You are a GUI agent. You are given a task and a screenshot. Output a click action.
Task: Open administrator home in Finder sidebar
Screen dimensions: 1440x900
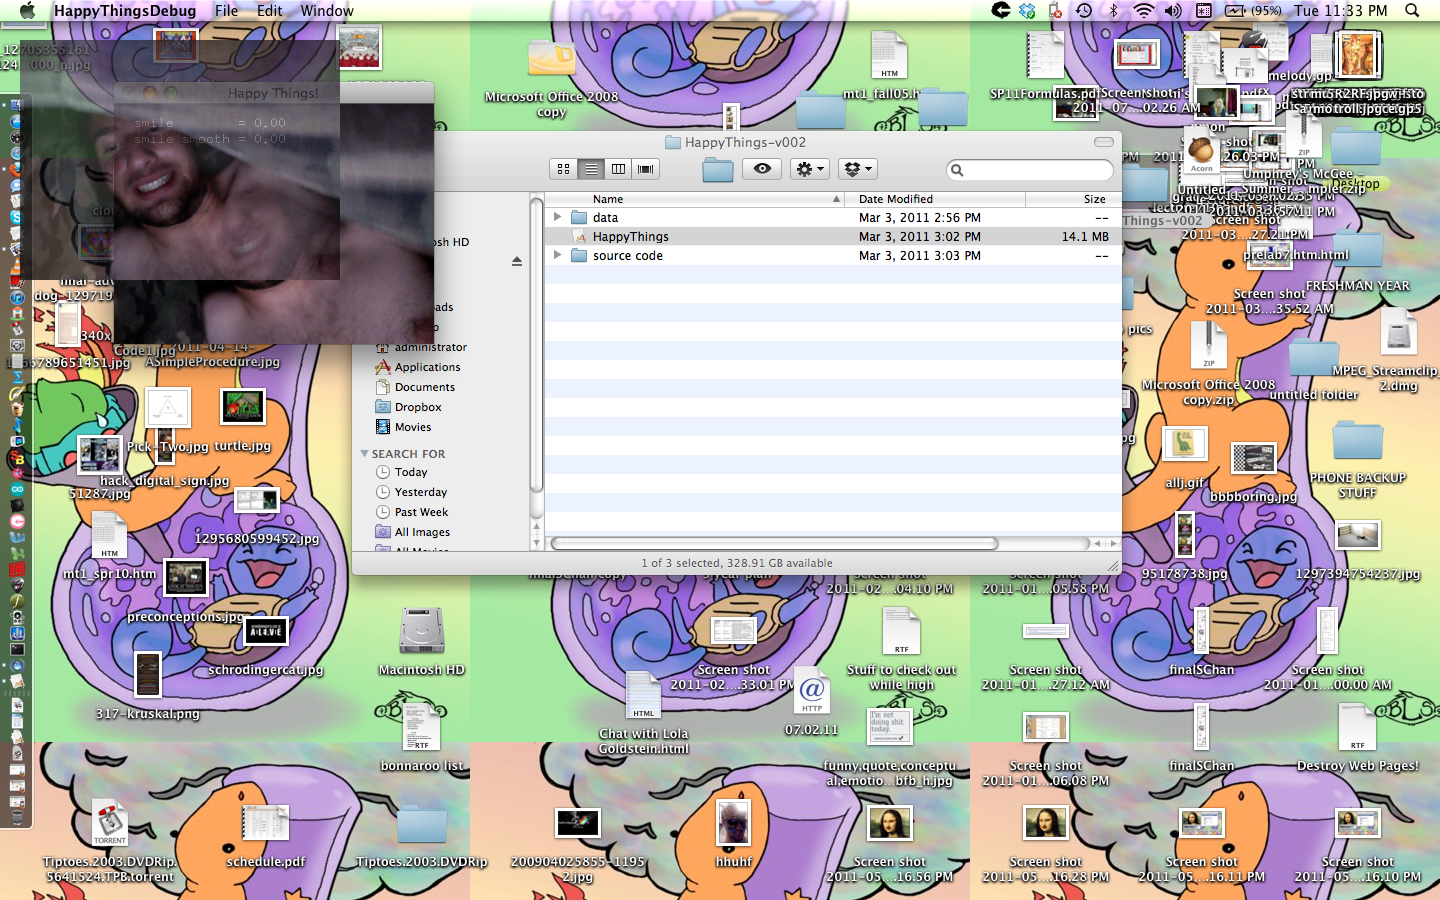[430, 347]
